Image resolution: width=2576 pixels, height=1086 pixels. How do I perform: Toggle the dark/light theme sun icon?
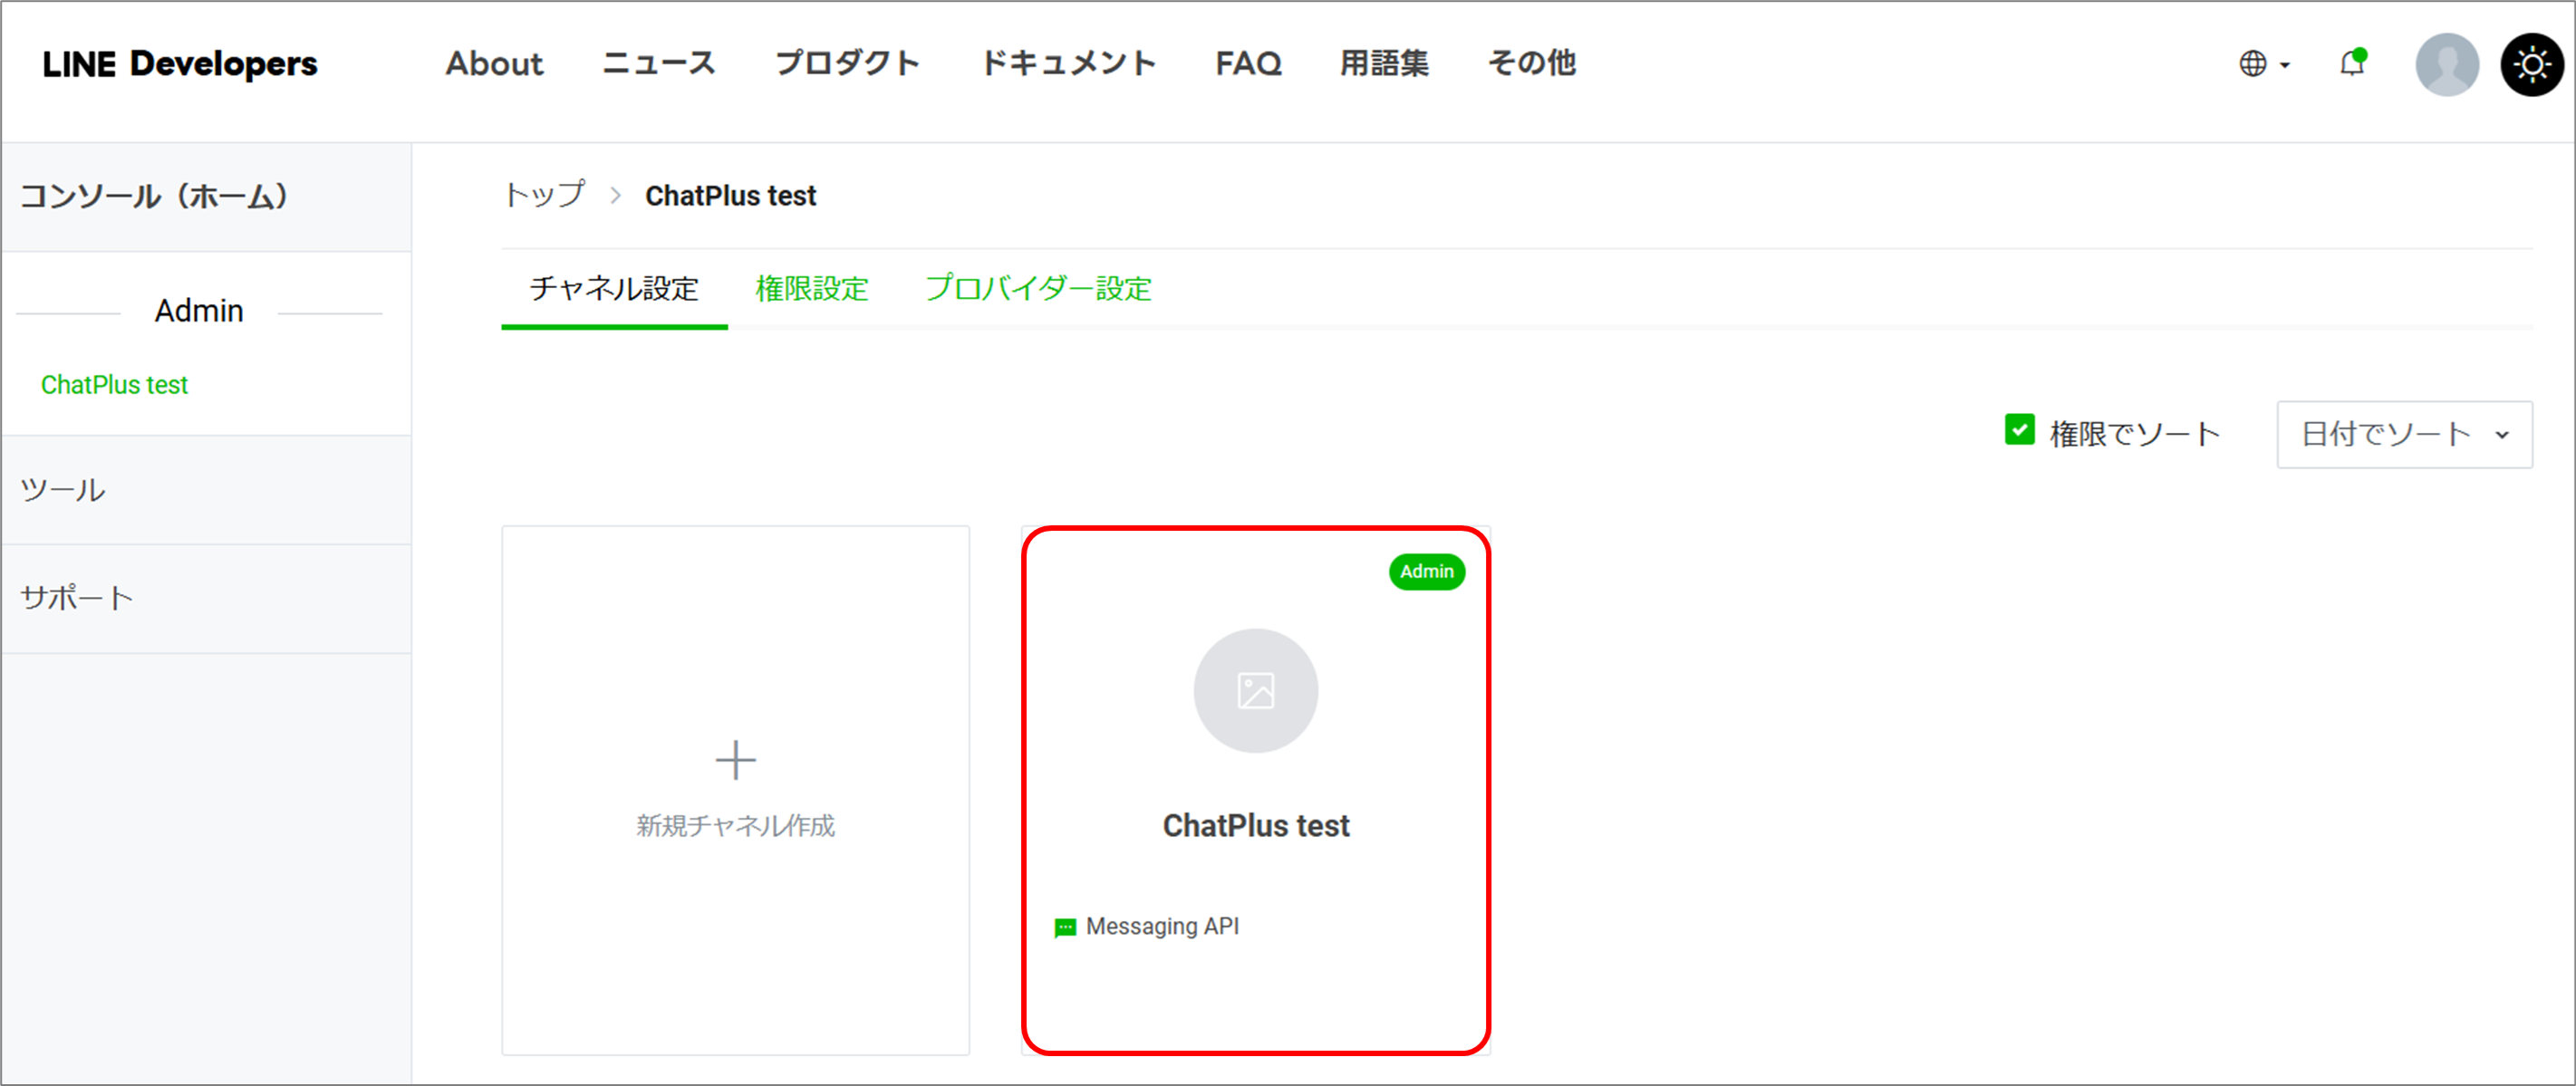coord(2531,64)
